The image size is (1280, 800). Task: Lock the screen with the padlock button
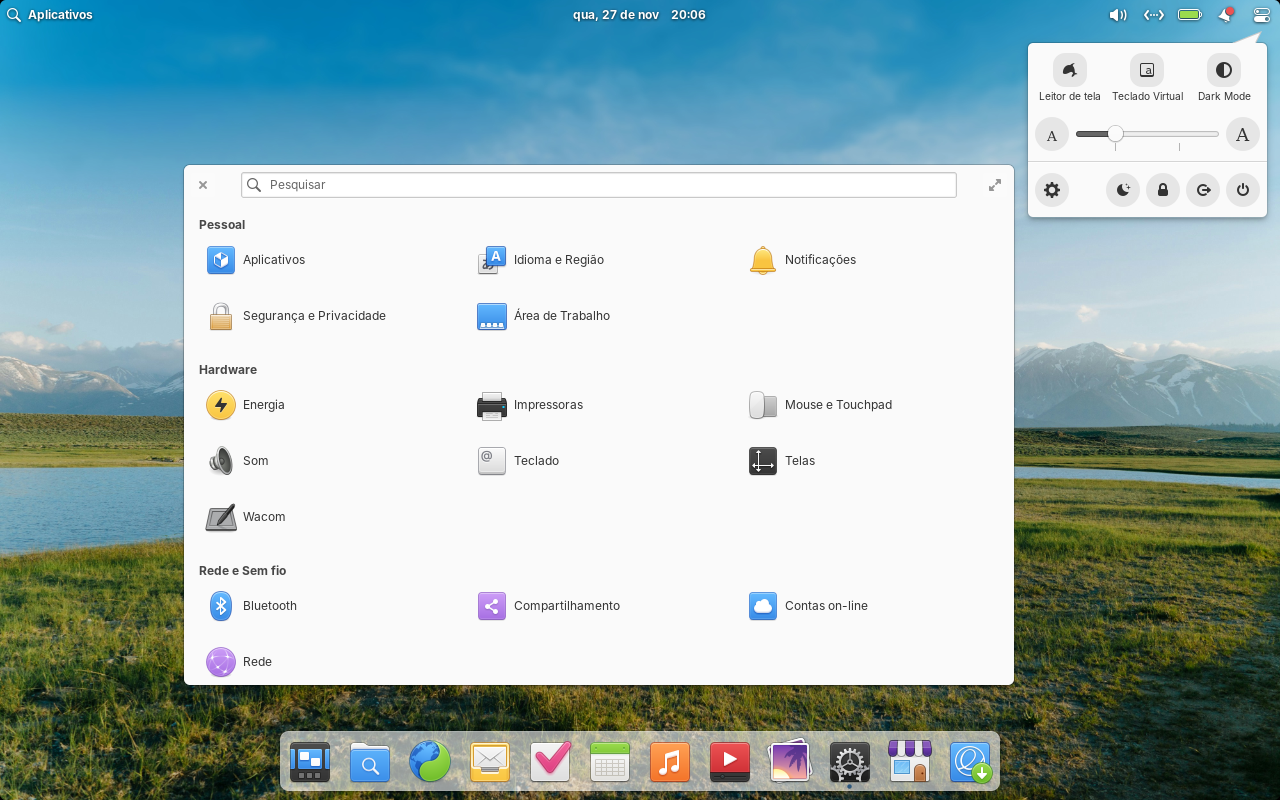coord(1162,189)
